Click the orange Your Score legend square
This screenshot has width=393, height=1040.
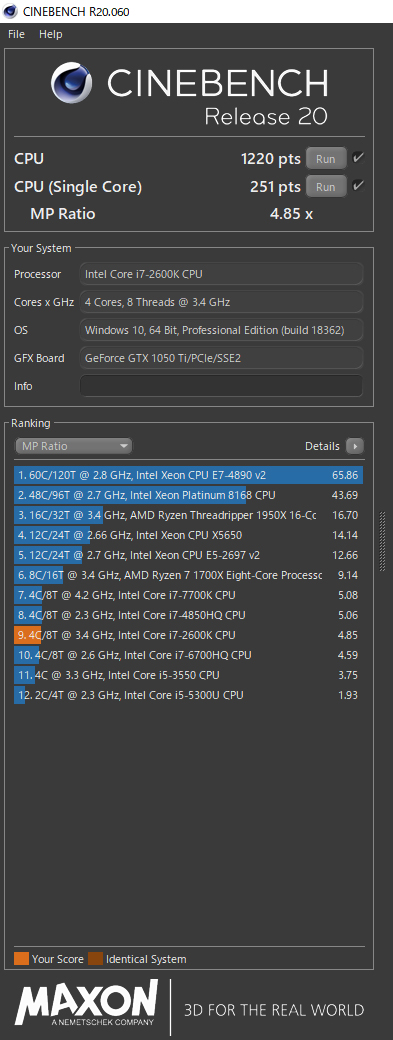tap(21, 959)
